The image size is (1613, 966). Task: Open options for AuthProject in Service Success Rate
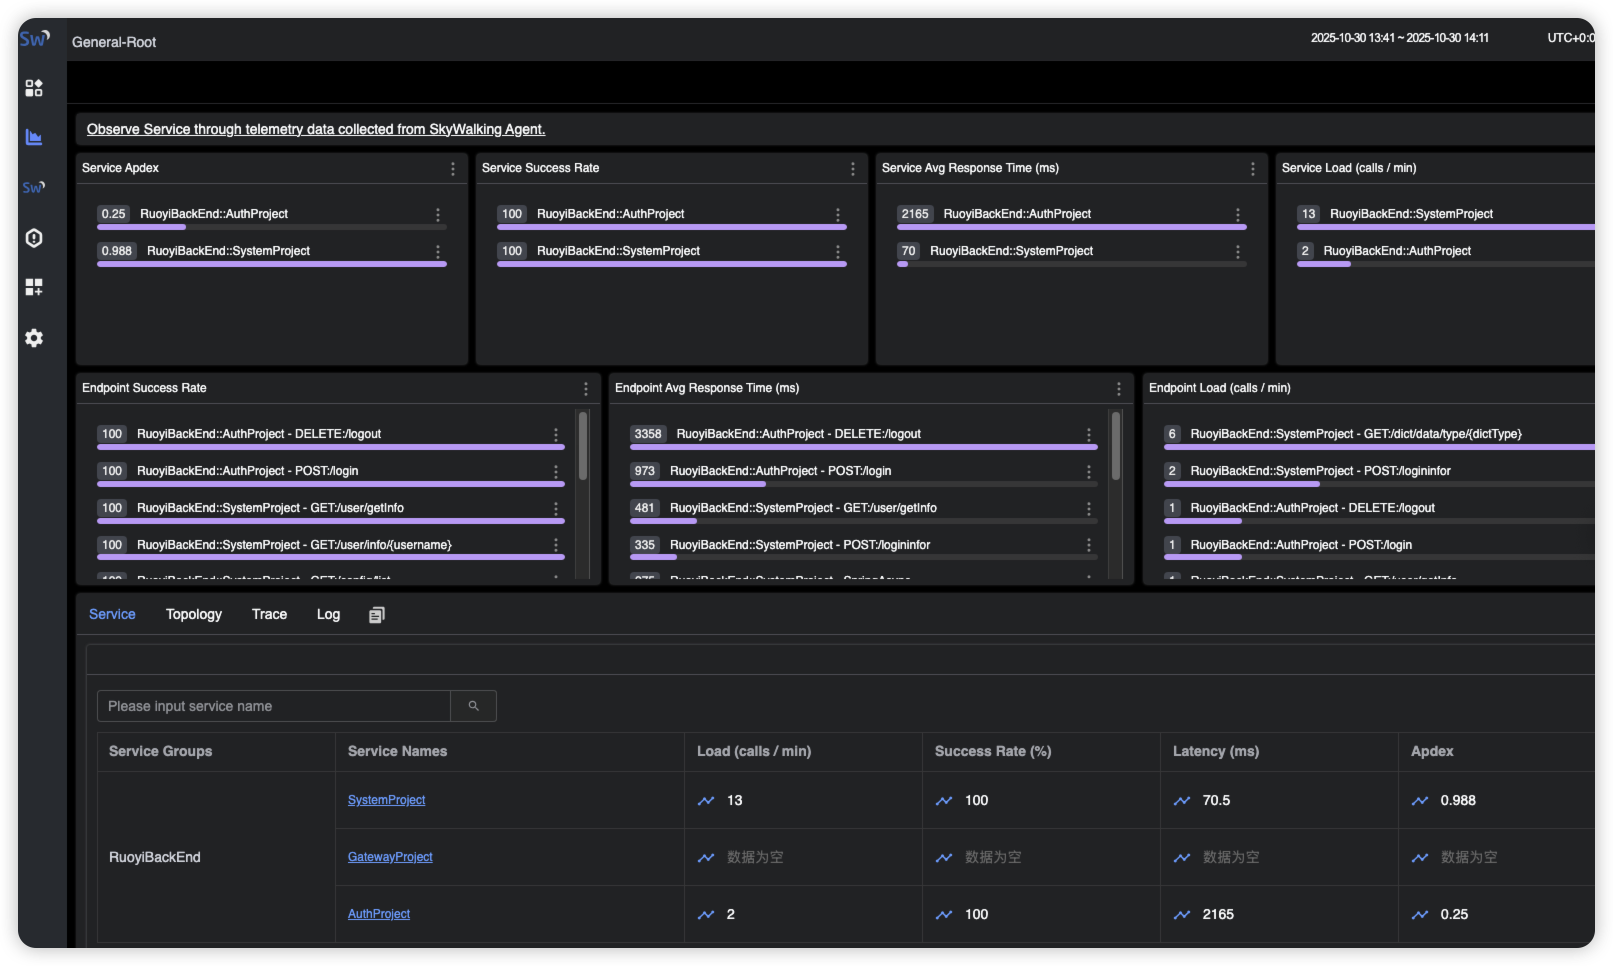point(838,215)
